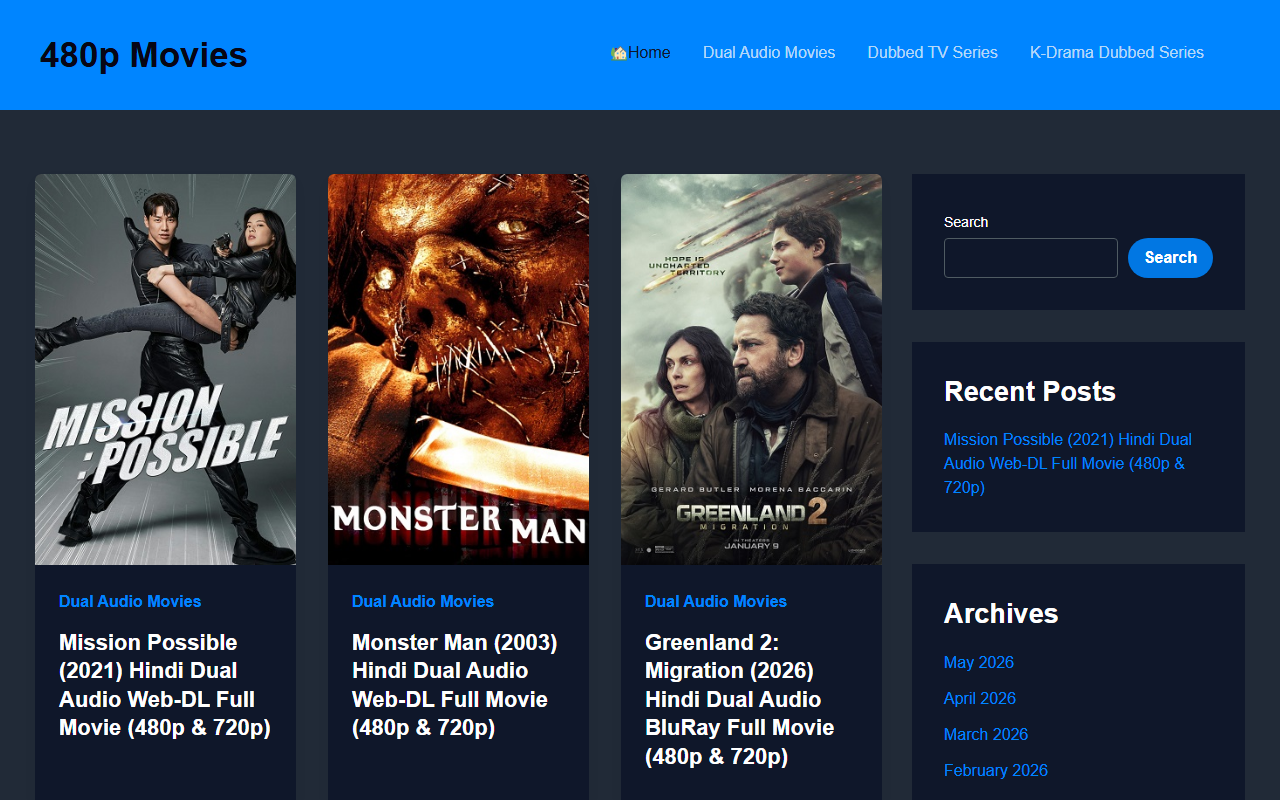The height and width of the screenshot is (800, 1280).
Task: Click the Archives heading
Action: tap(1001, 613)
